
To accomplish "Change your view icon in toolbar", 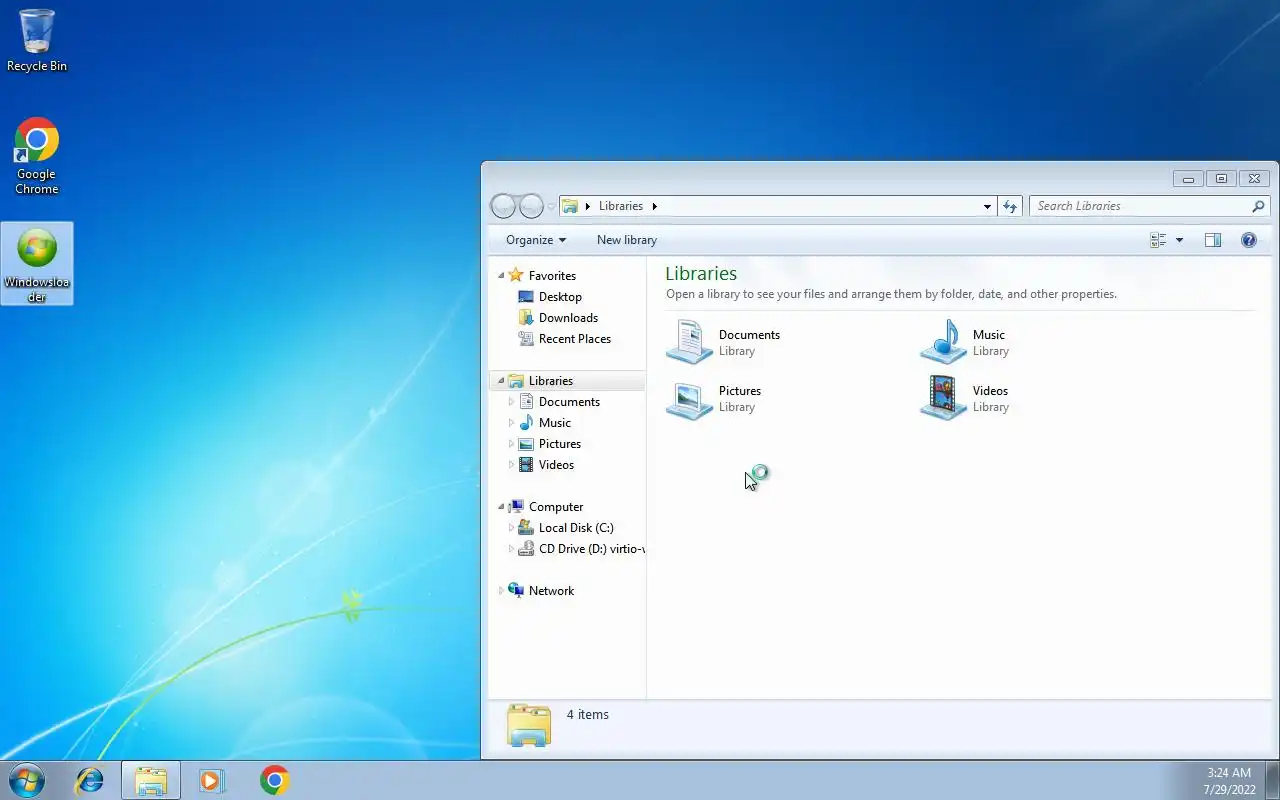I will point(1158,240).
